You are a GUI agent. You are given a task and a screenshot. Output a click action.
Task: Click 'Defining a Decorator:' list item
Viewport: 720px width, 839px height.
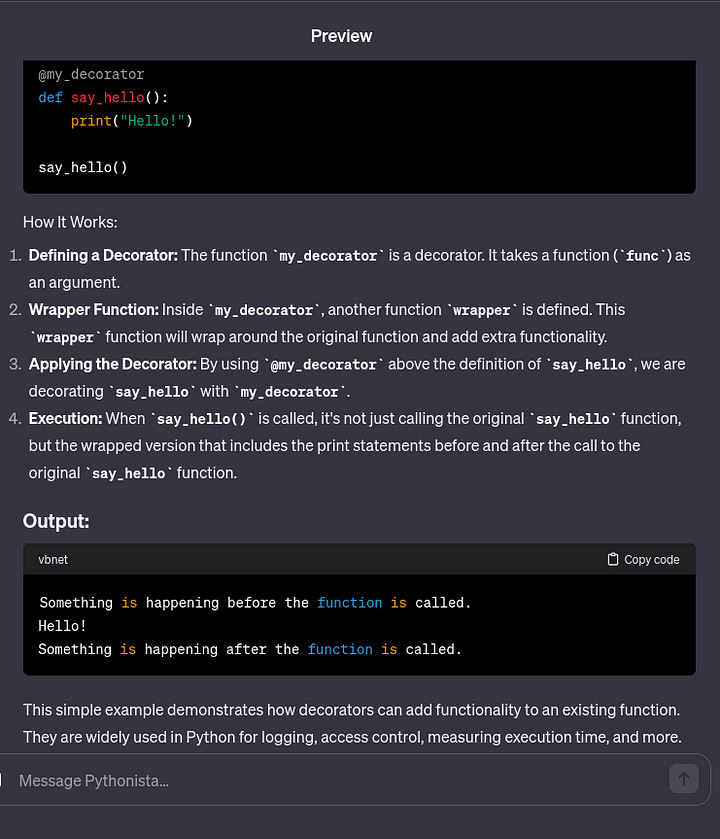103,255
